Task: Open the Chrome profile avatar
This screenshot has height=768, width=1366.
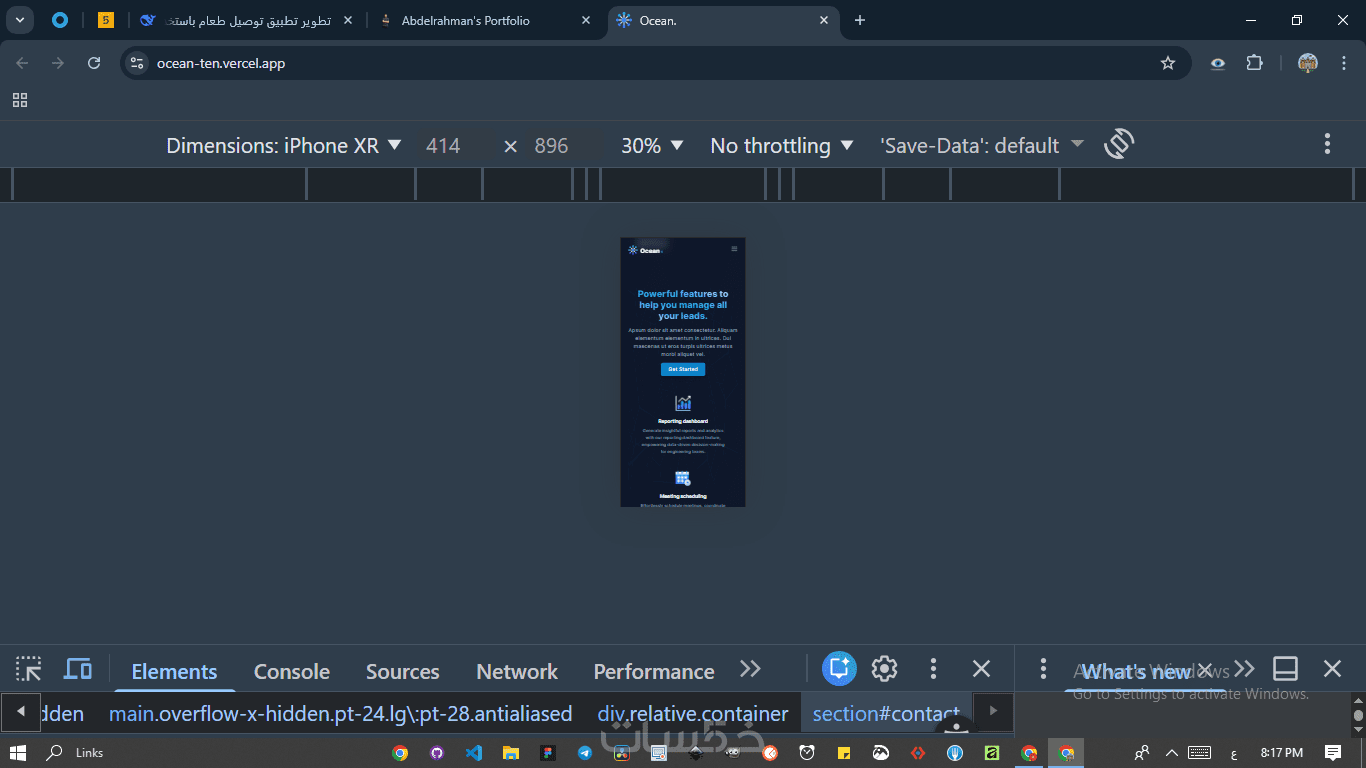Action: 1308,63
